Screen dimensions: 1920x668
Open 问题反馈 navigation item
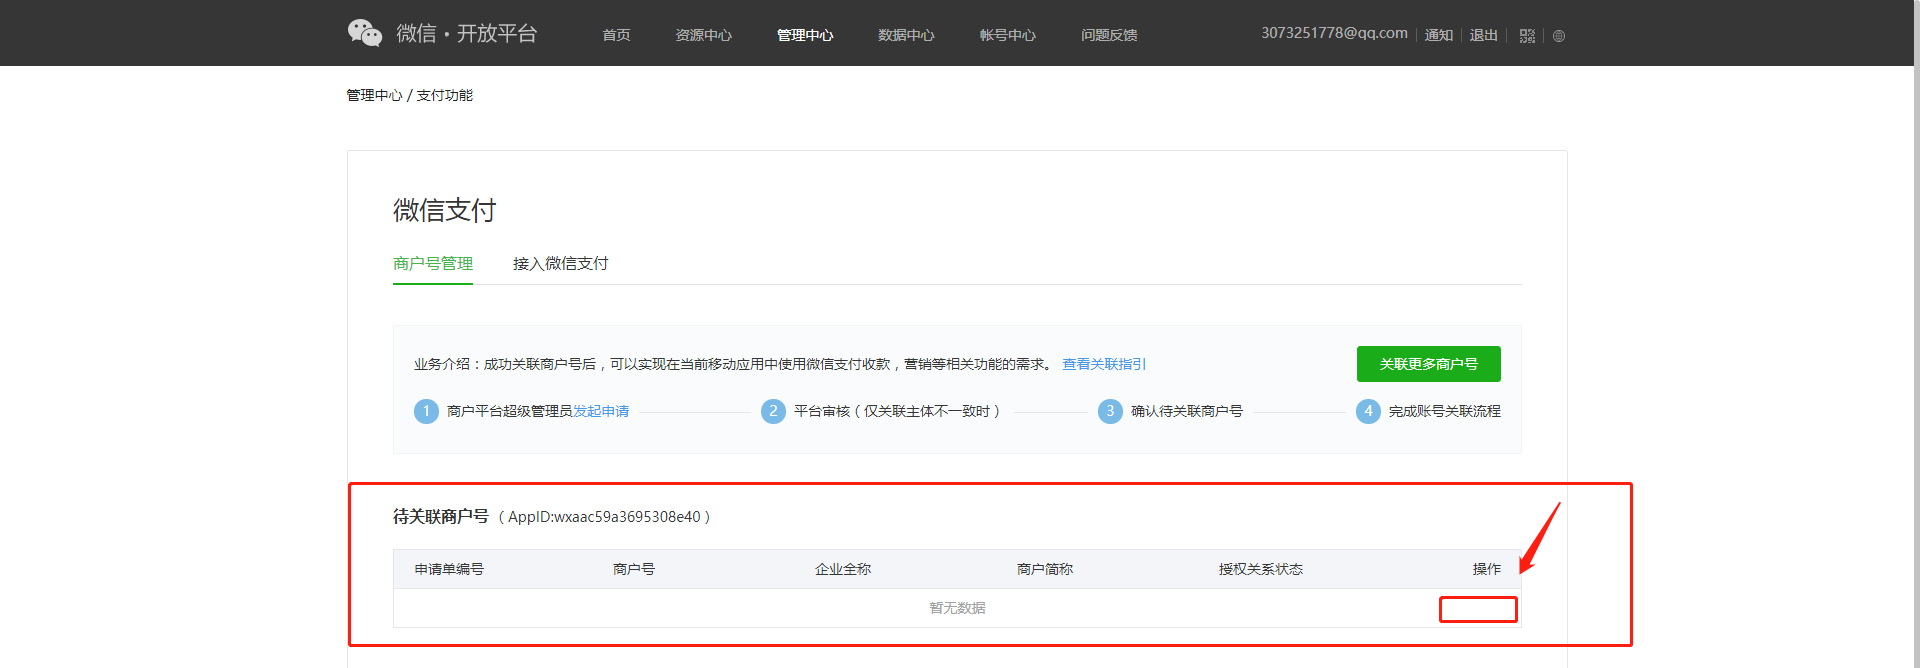[x=1109, y=35]
